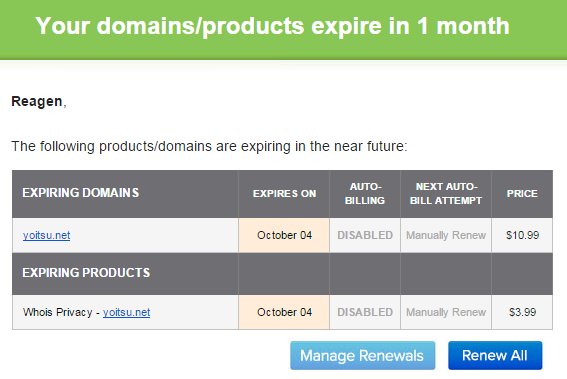The image size is (567, 379).
Task: Click Manually Renew in Whois Privacy row
Action: [x=446, y=312]
